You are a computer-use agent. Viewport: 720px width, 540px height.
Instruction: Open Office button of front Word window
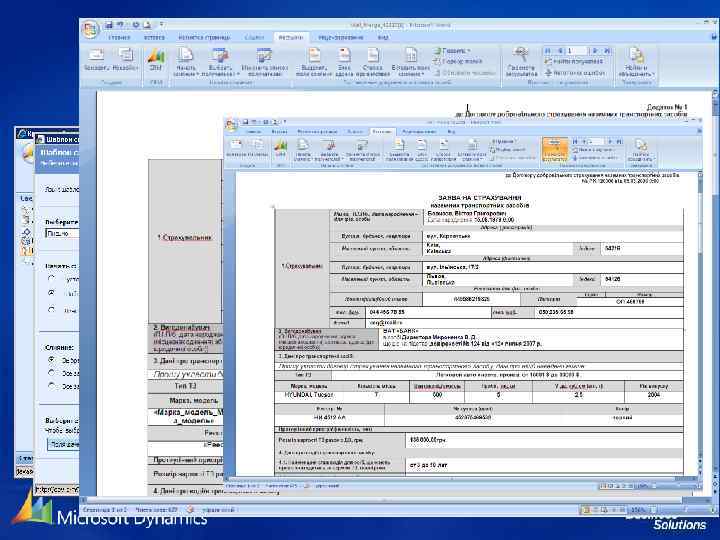coord(231,124)
